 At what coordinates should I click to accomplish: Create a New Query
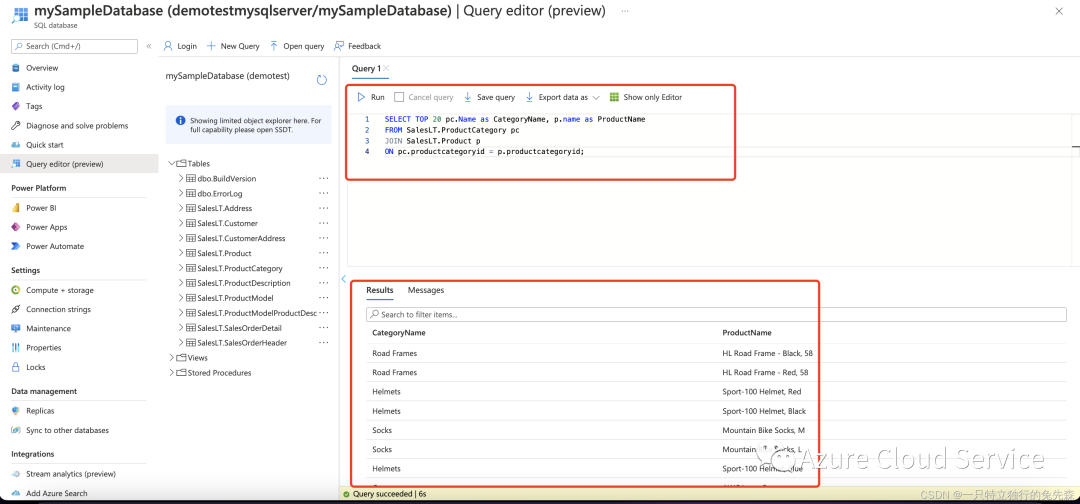click(x=233, y=46)
